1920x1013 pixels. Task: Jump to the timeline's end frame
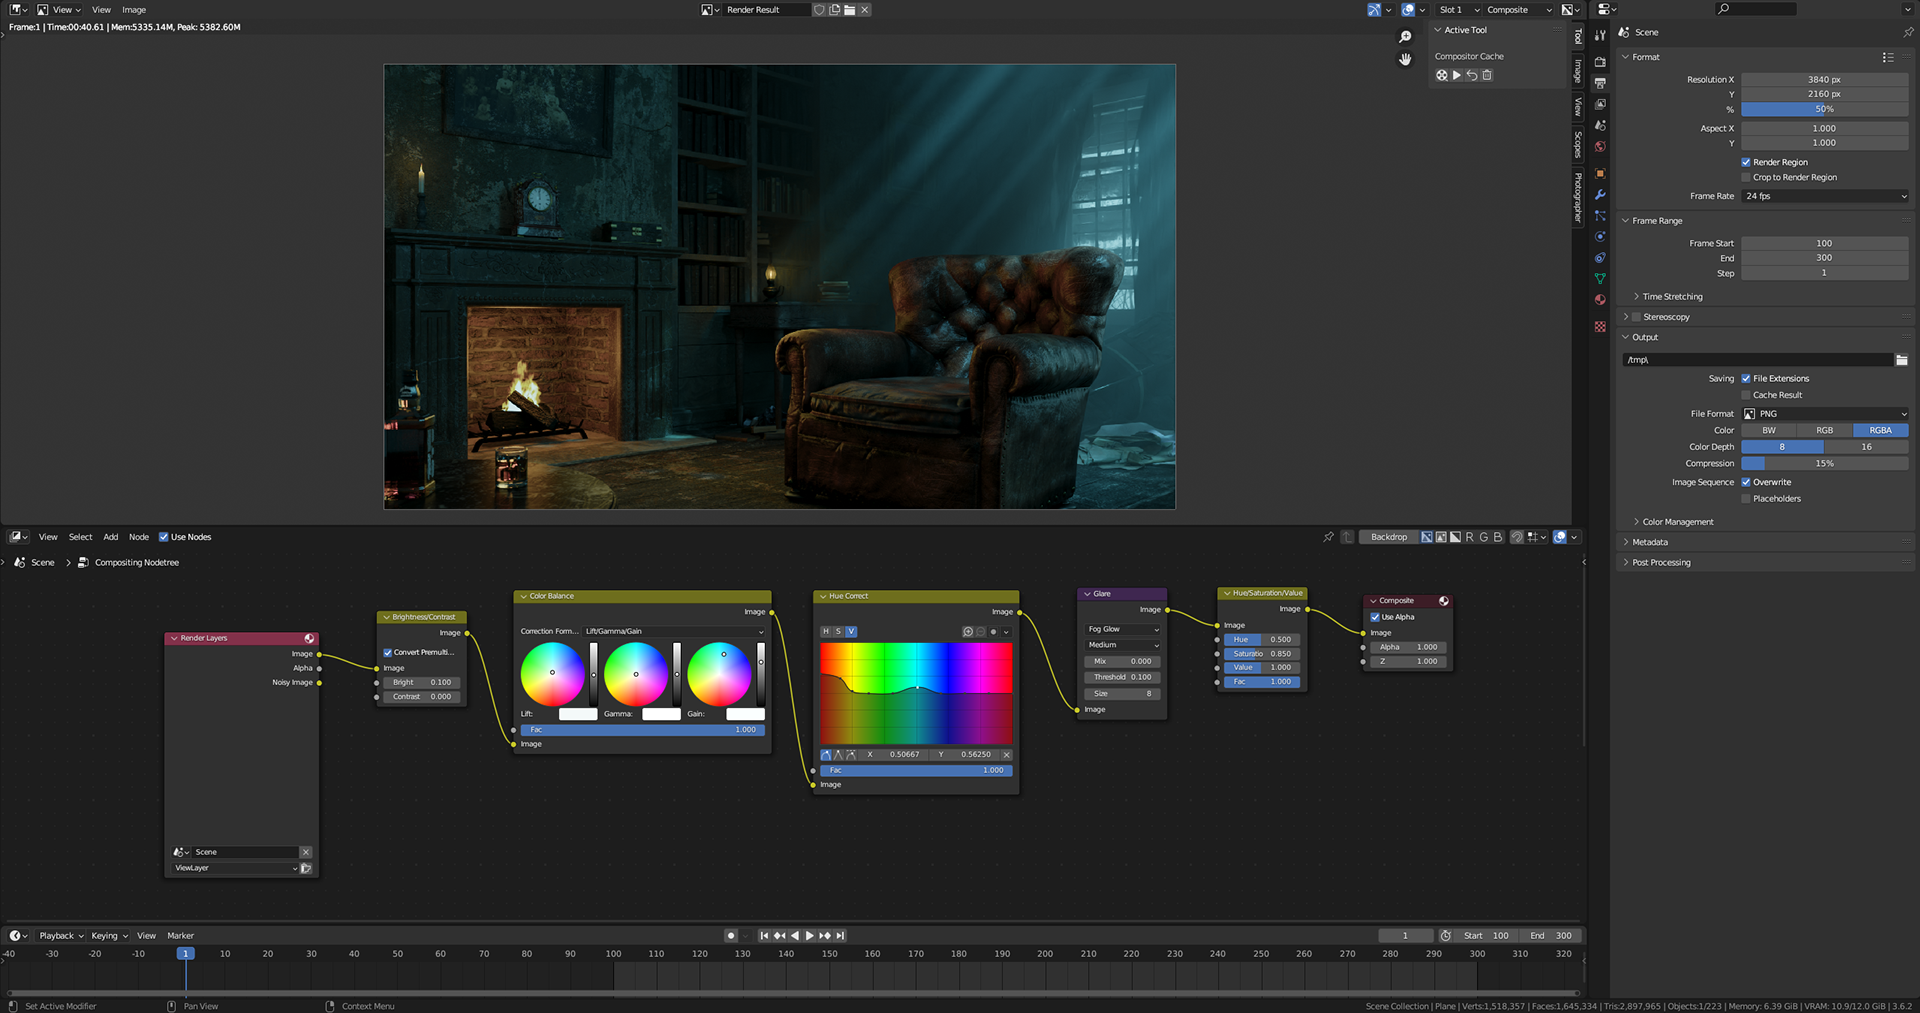click(x=841, y=936)
